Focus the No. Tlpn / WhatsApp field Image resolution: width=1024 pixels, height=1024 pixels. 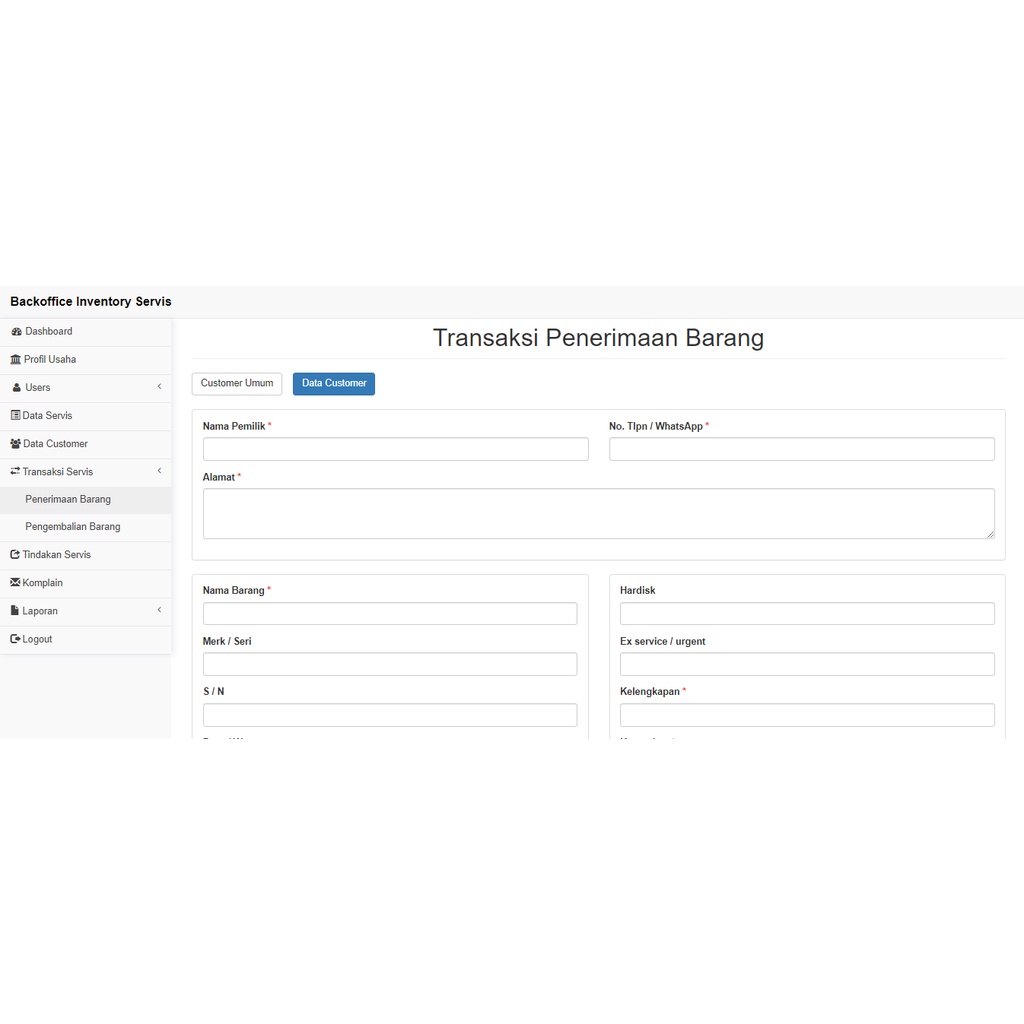[x=802, y=449]
